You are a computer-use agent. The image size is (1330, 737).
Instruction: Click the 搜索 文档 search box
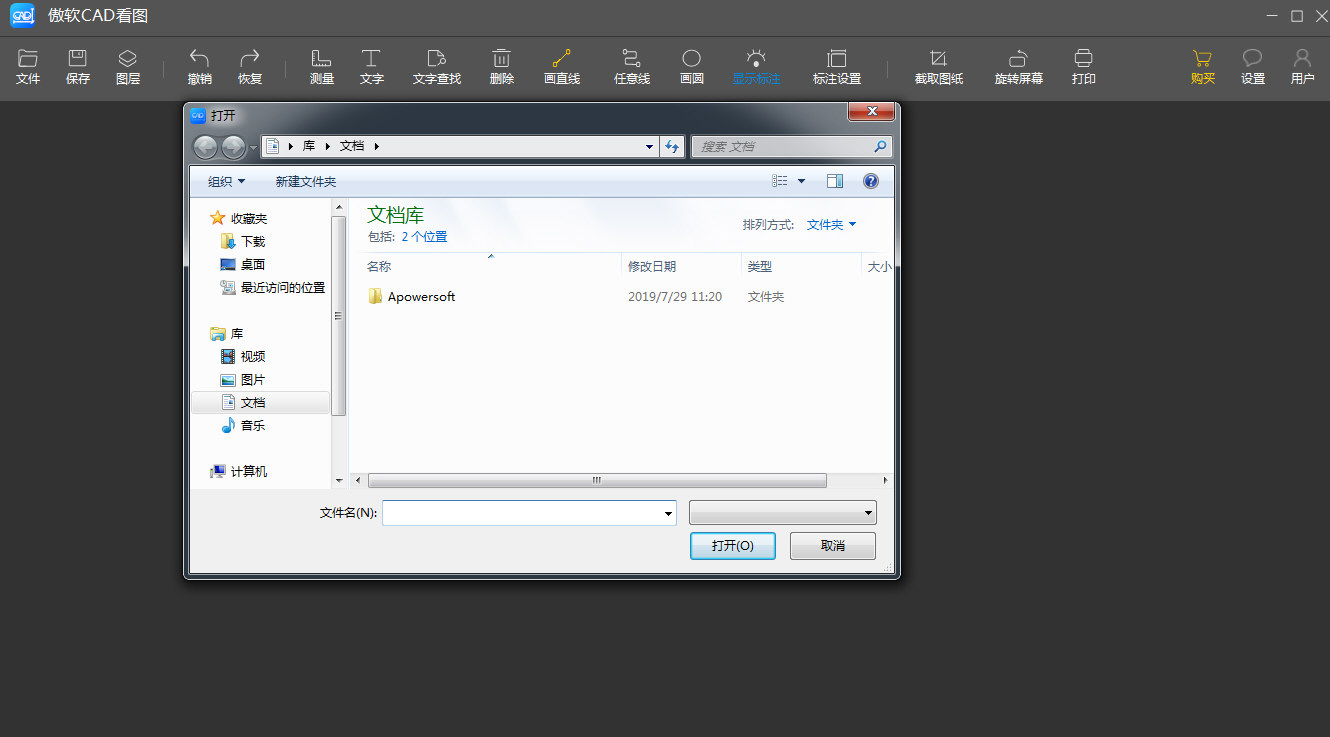(x=781, y=146)
